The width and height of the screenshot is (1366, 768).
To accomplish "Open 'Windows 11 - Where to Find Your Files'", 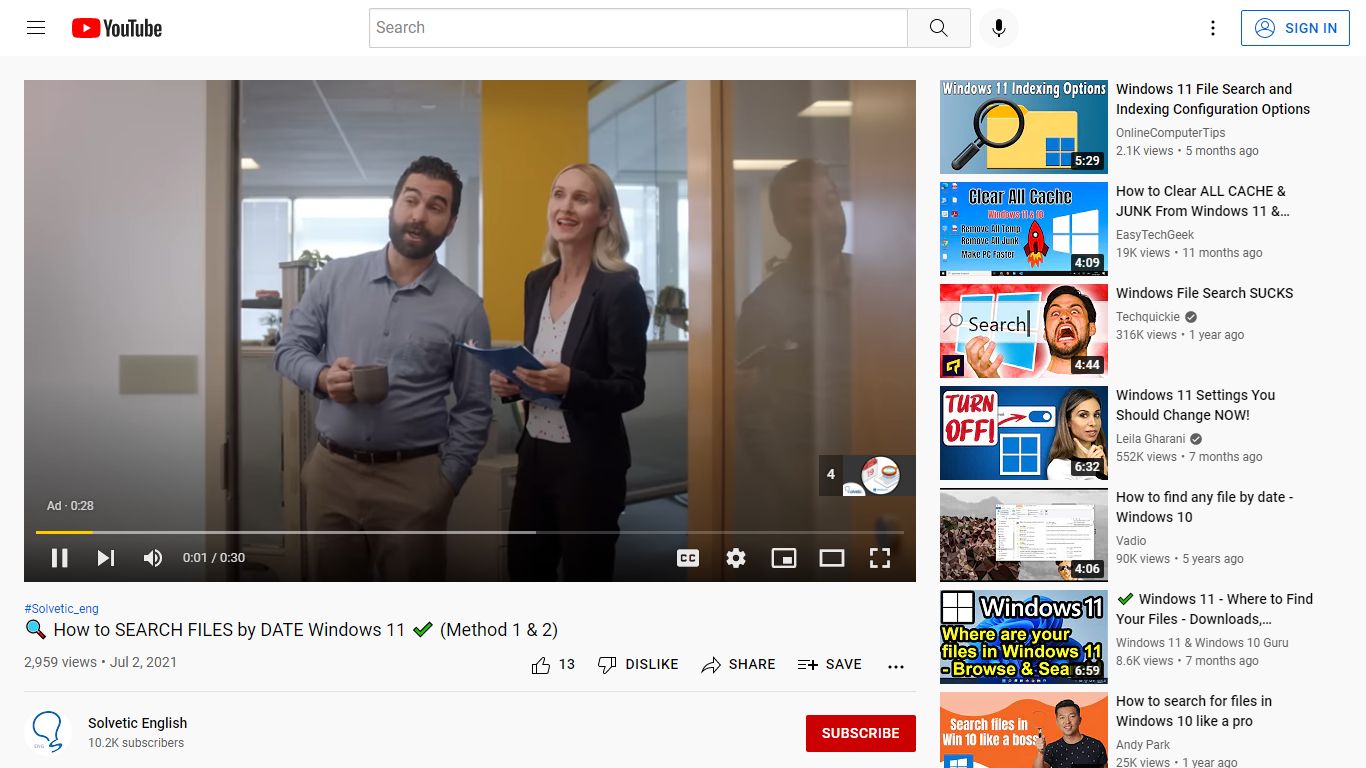I will [1215, 609].
